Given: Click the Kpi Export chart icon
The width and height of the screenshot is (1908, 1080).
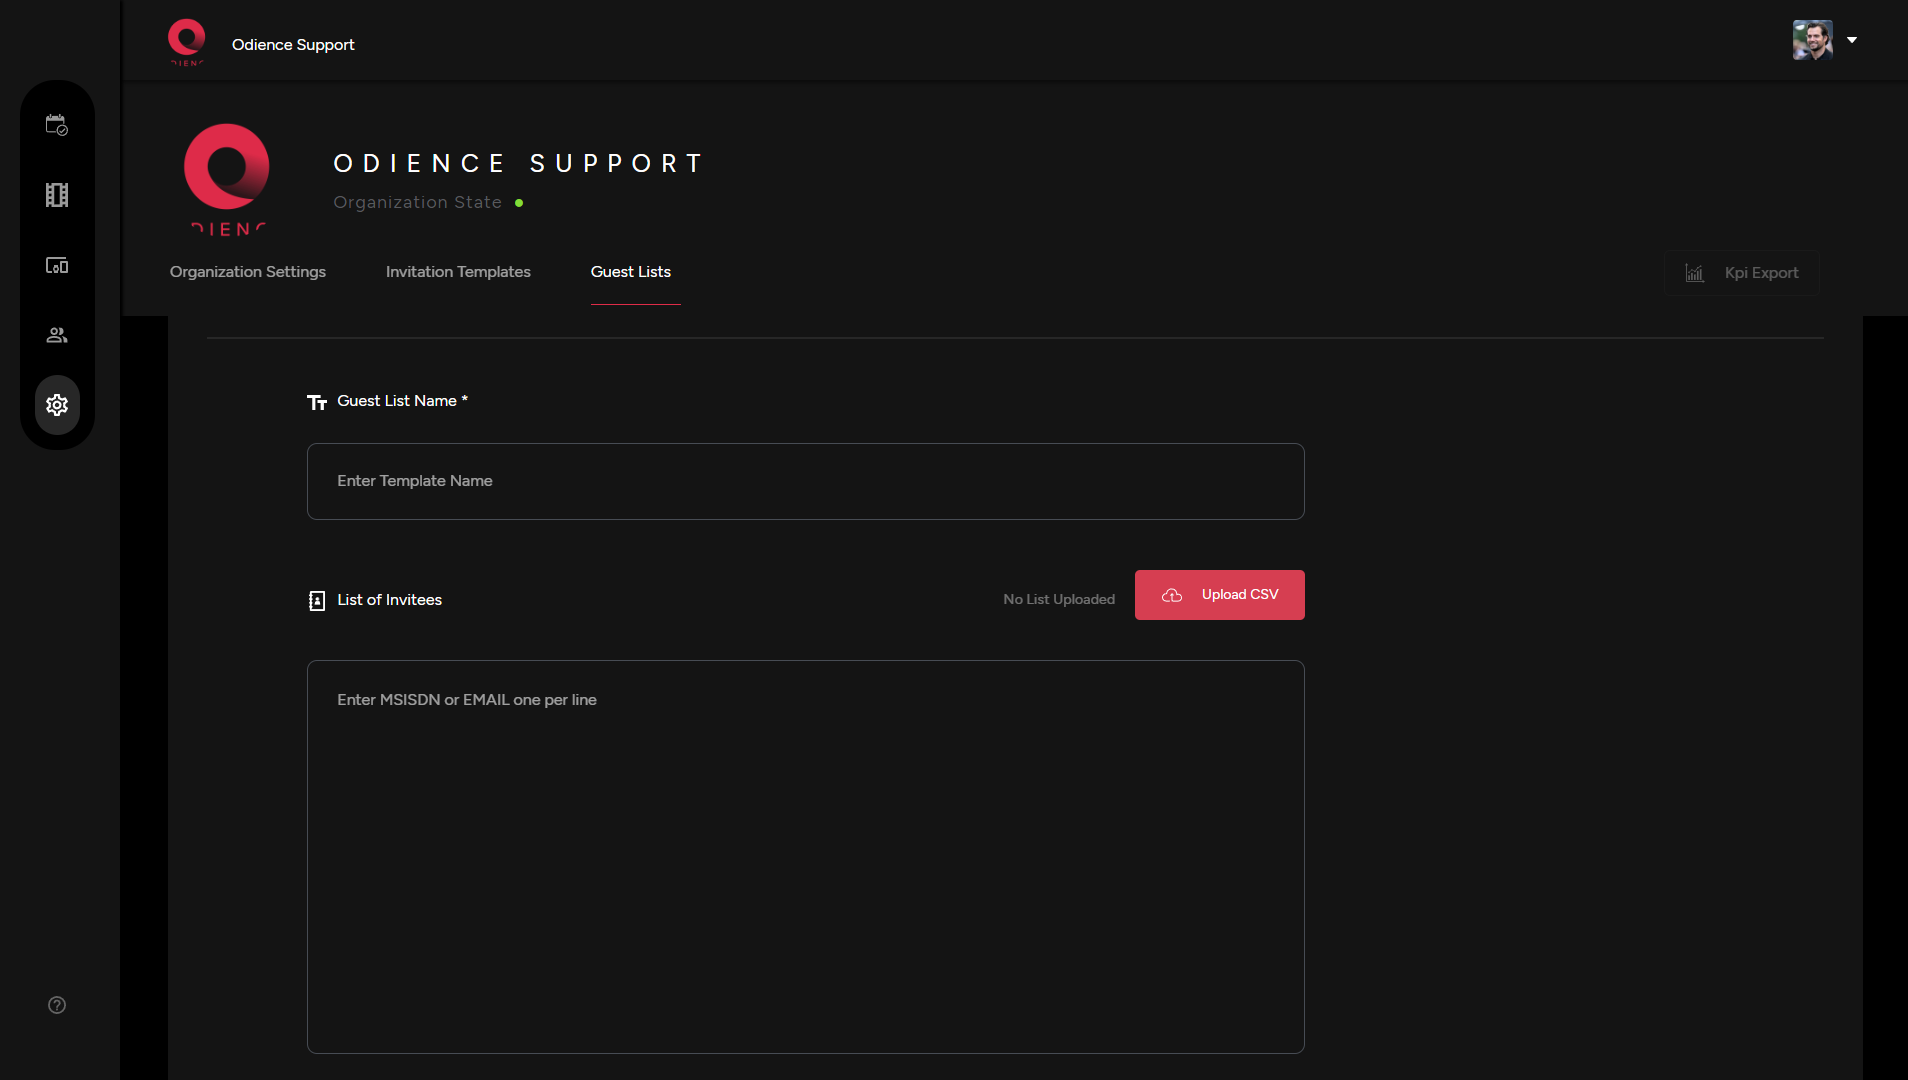Looking at the screenshot, I should click(1694, 273).
